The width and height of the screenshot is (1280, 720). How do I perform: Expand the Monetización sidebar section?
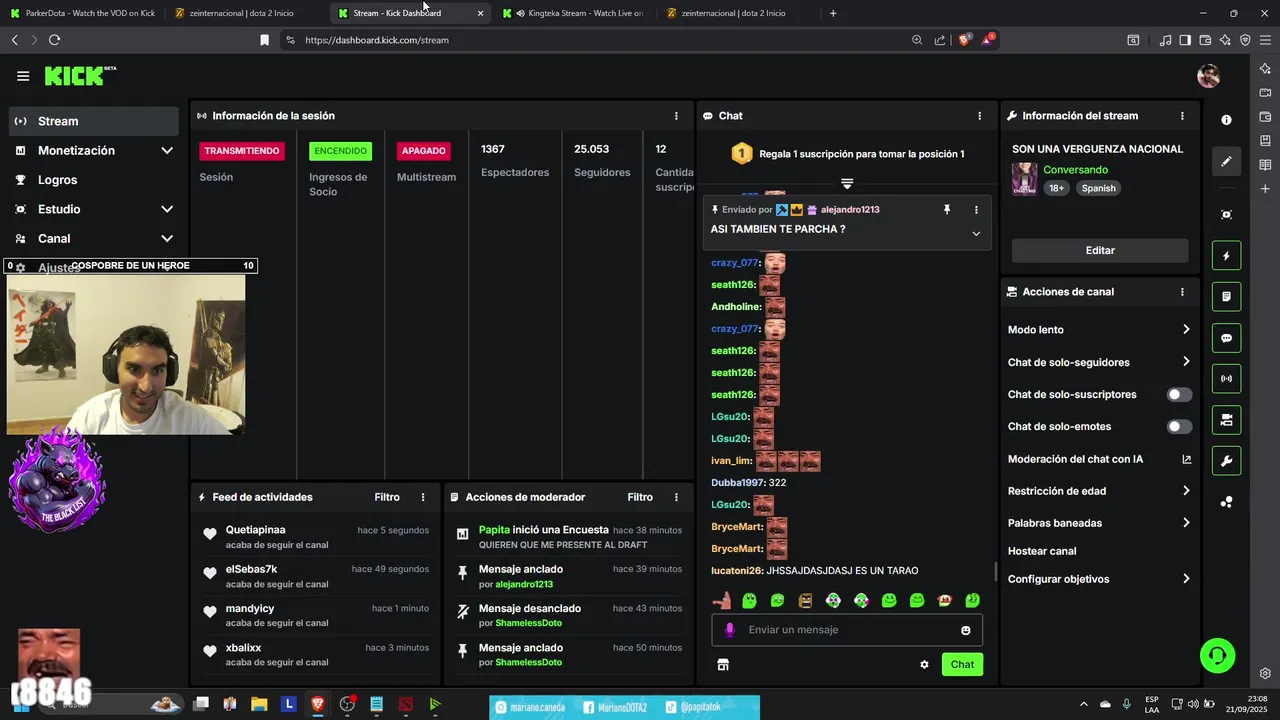[167, 151]
